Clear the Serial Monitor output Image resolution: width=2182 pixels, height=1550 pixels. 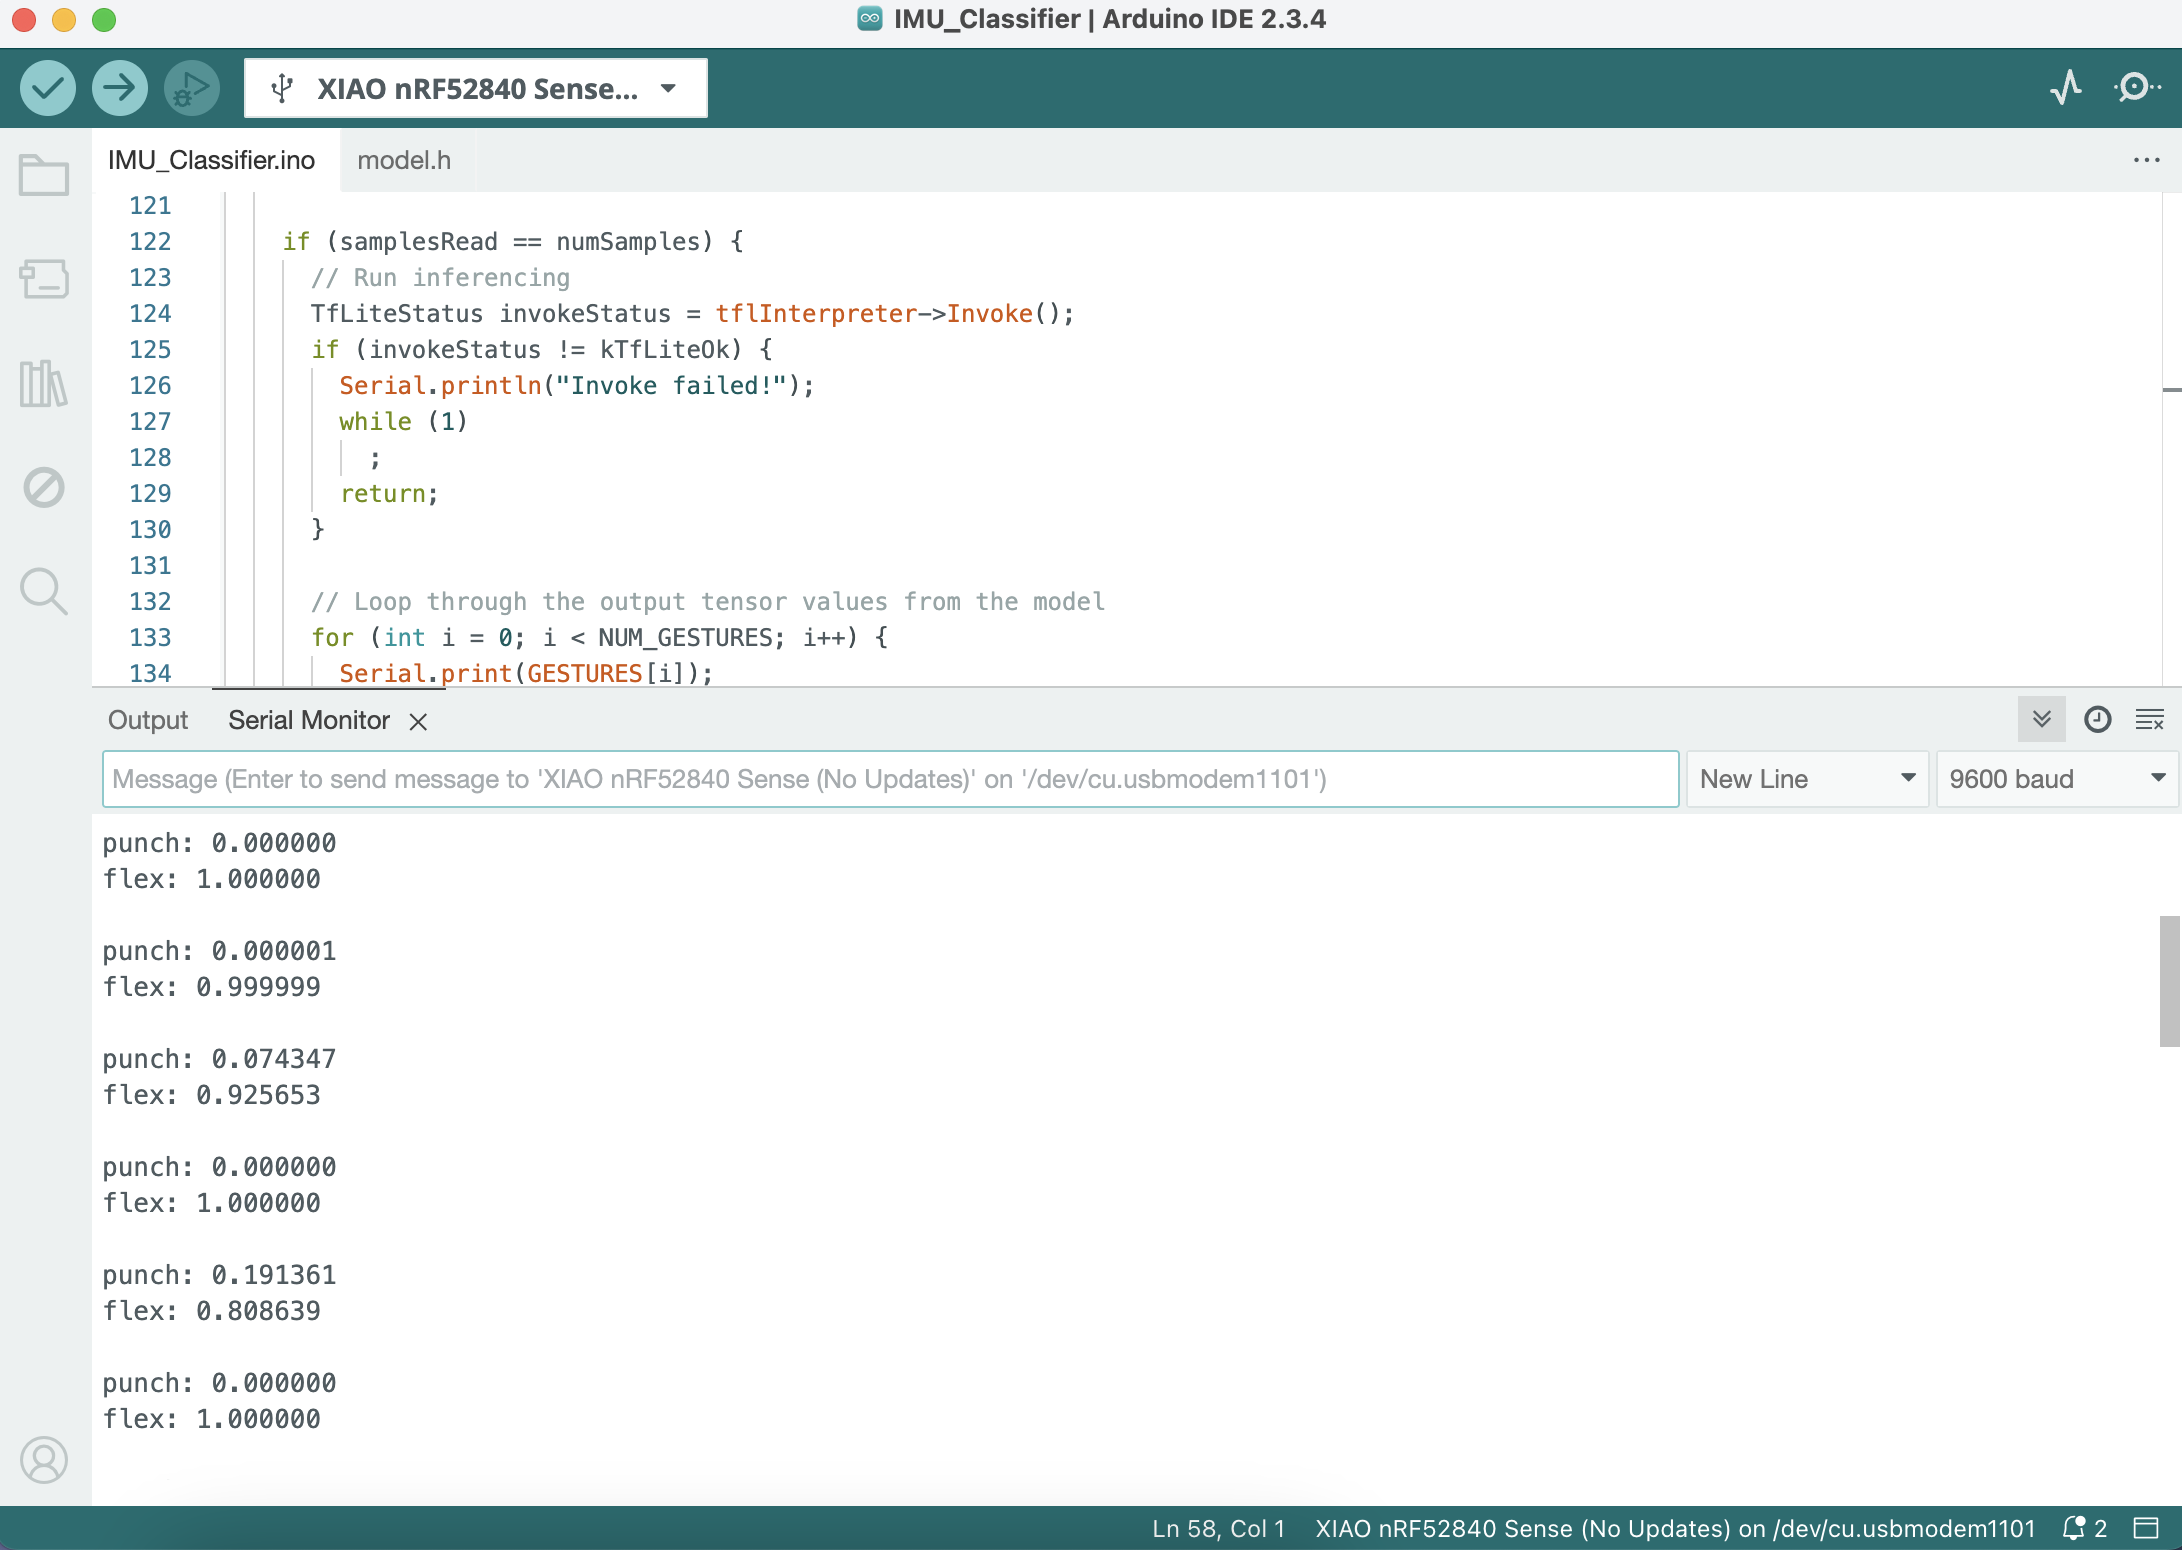(x=2150, y=718)
